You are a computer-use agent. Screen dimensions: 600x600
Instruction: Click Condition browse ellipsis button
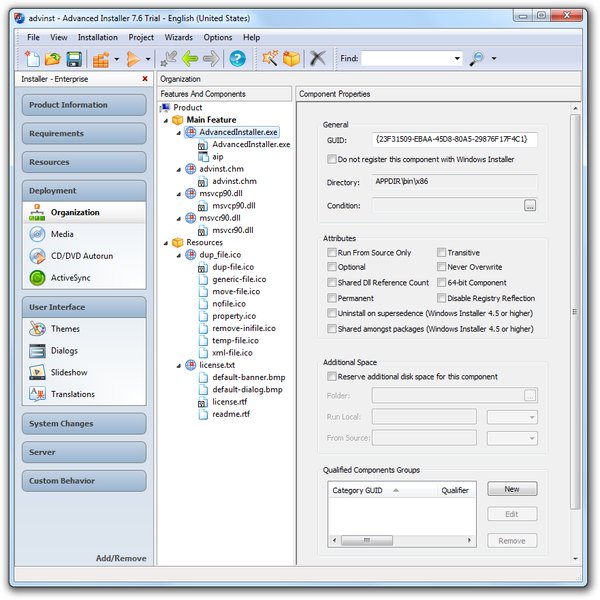[530, 205]
